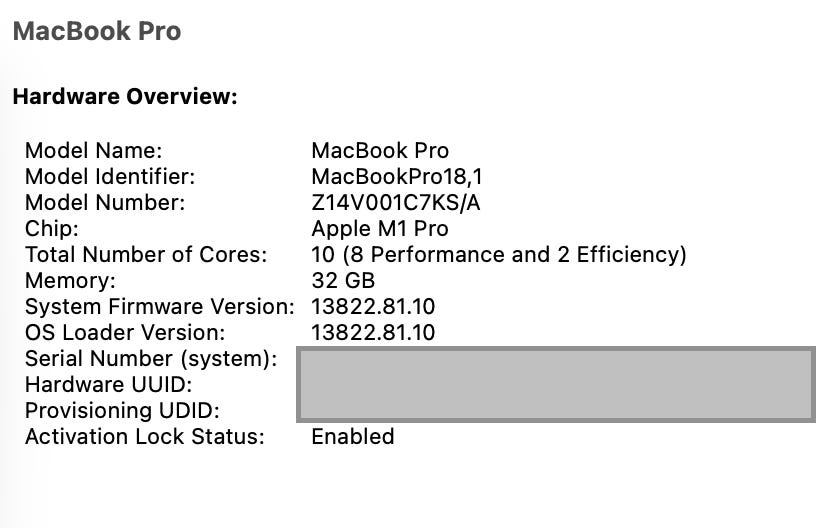This screenshot has height=528, width=822.
Task: Select the OS Loader Version number value
Action: [x=373, y=333]
